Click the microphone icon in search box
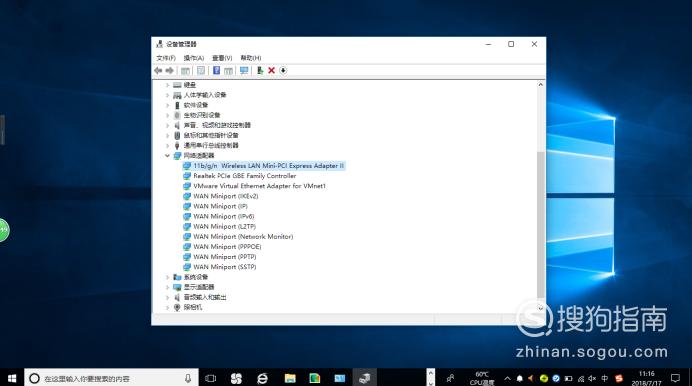The image size is (692, 386). (188, 379)
